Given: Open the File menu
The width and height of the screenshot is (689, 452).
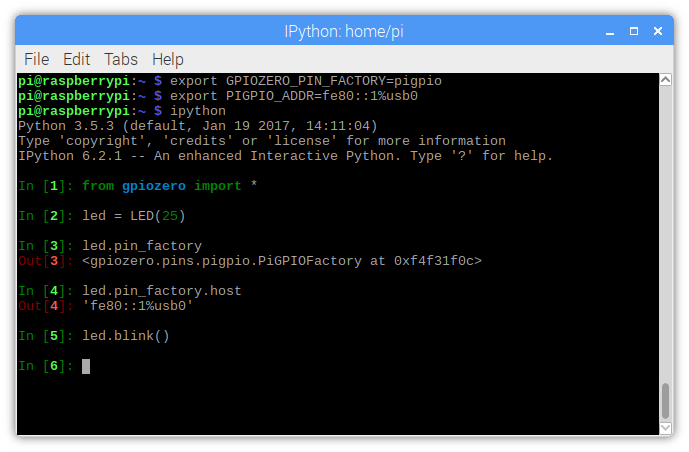Looking at the screenshot, I should coord(36,59).
